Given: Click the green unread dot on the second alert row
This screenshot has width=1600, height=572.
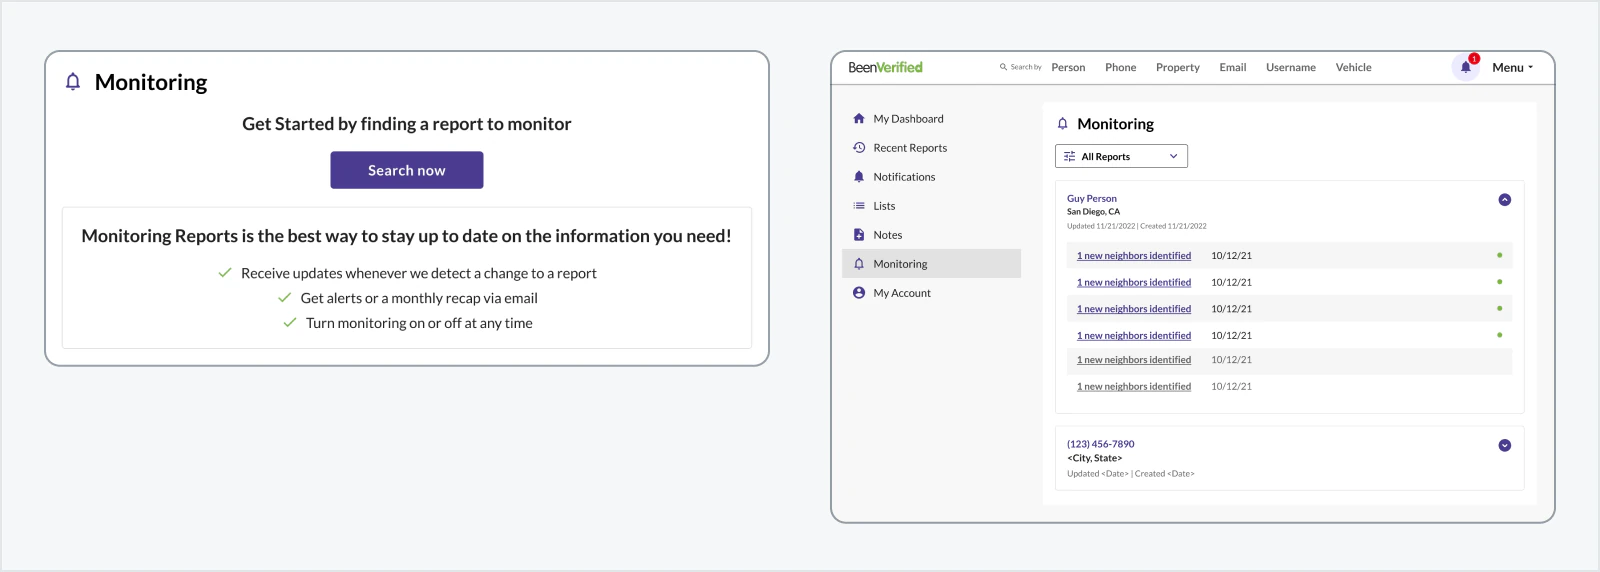Looking at the screenshot, I should [x=1499, y=281].
